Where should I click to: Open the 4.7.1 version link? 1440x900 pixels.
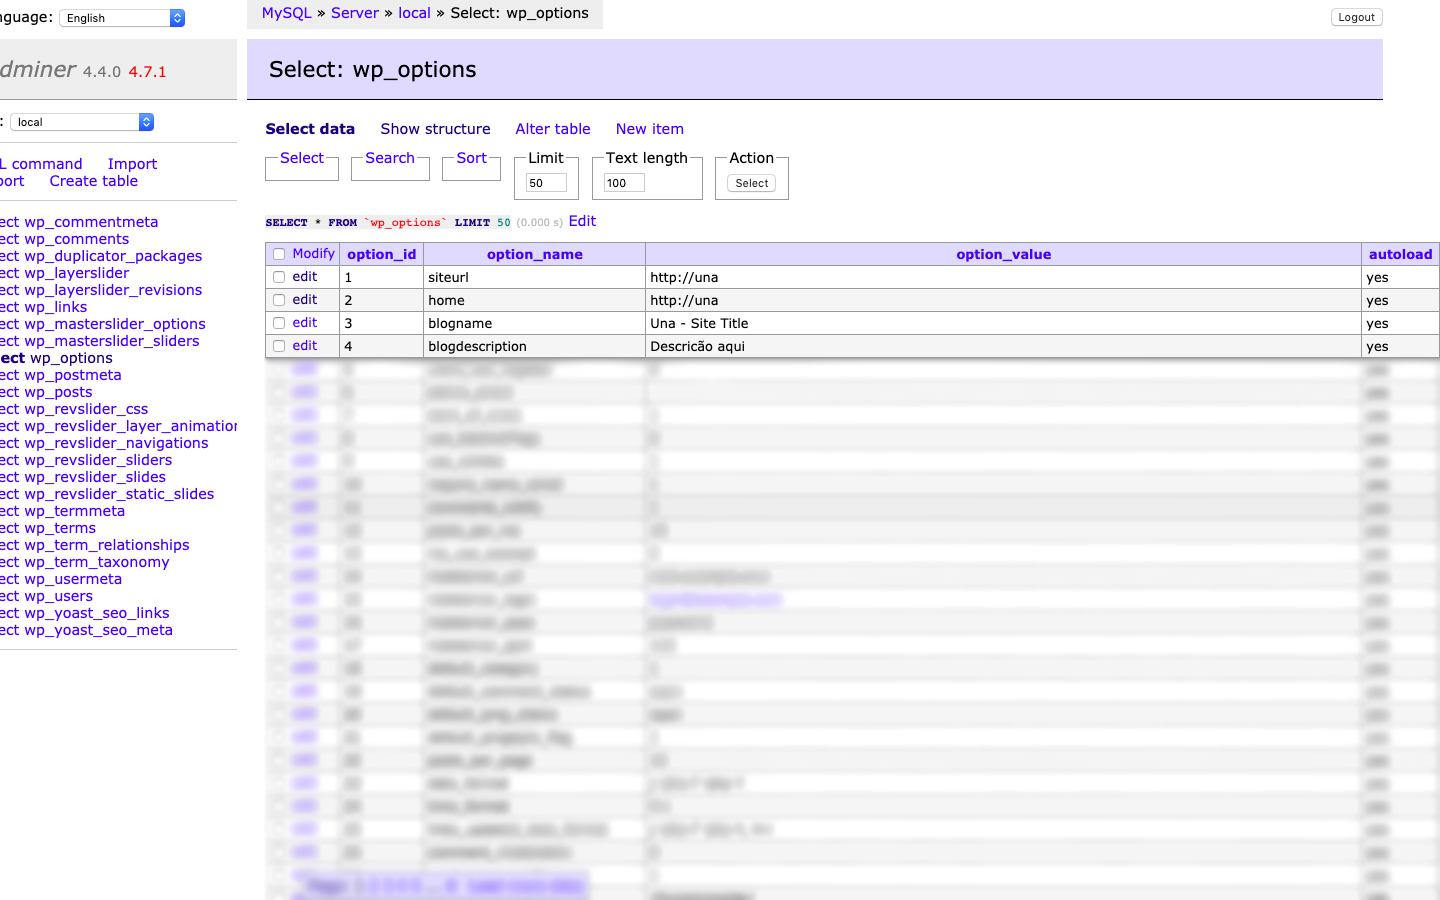coord(148,72)
